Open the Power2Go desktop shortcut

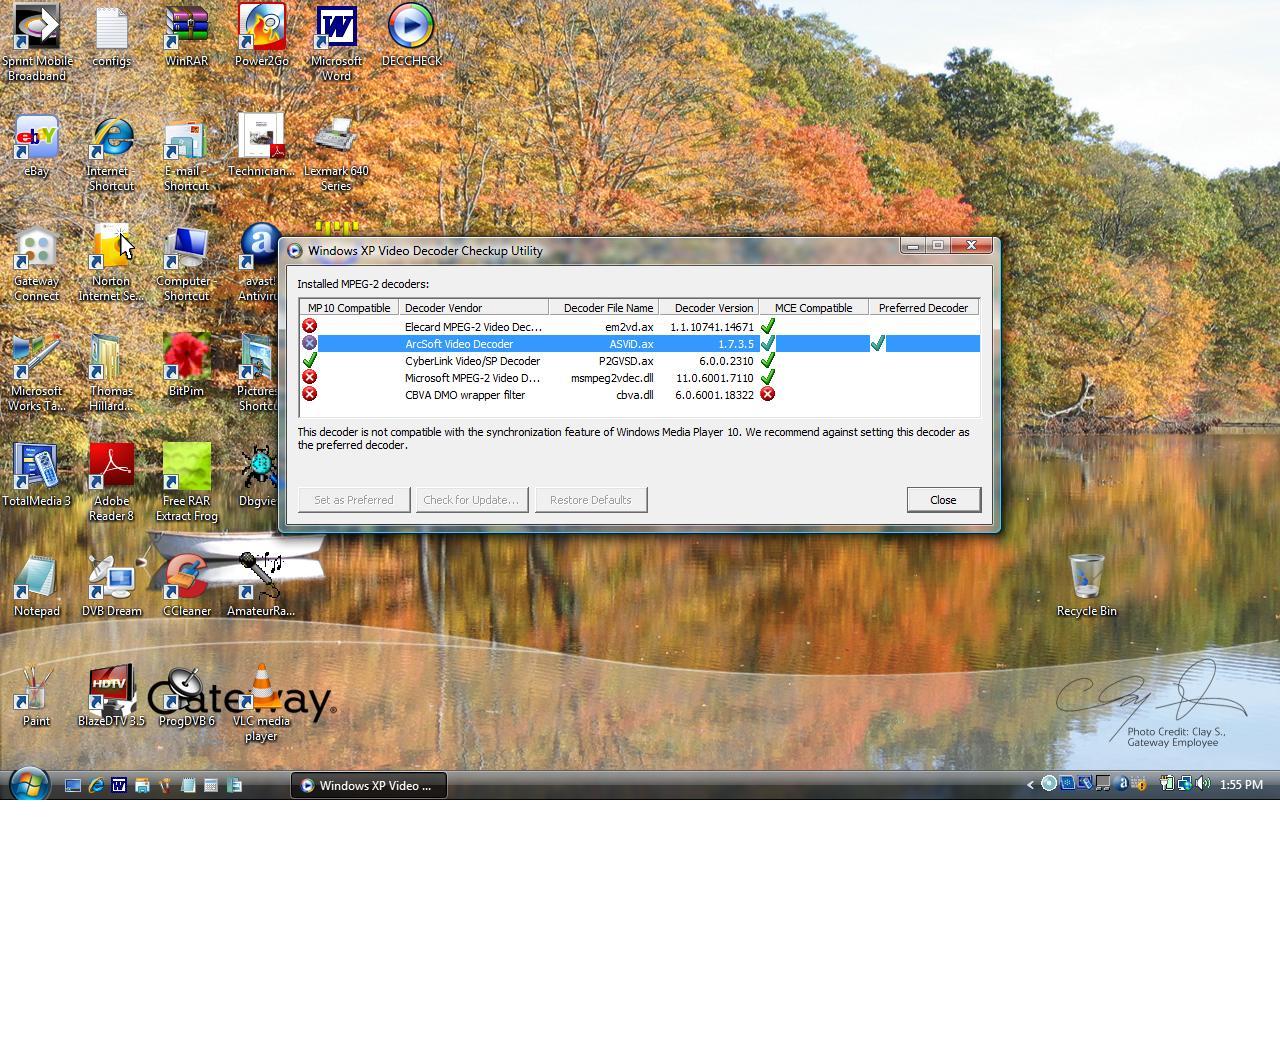(x=261, y=30)
